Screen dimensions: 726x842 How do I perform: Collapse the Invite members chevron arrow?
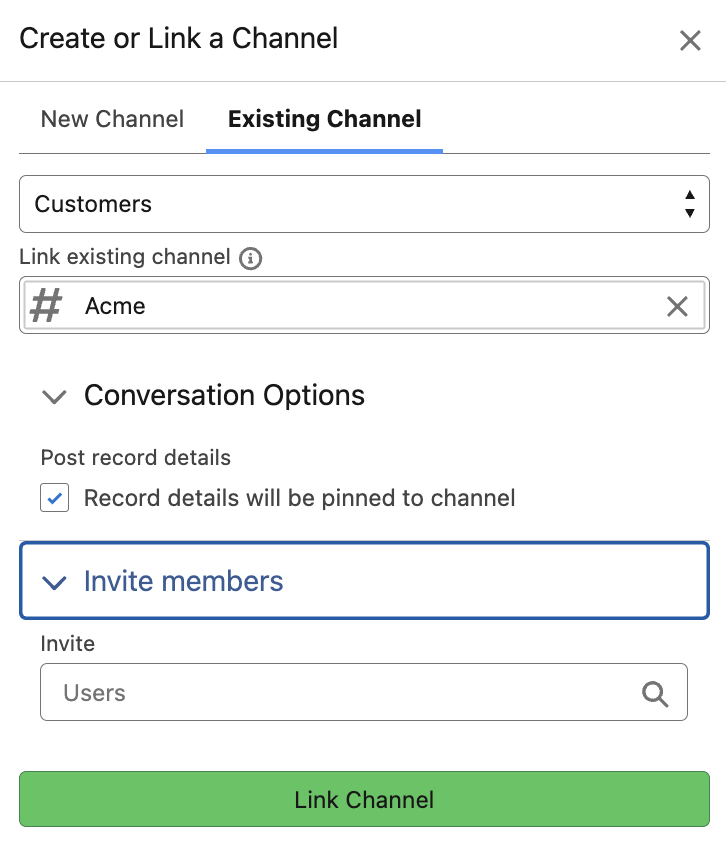click(x=54, y=582)
